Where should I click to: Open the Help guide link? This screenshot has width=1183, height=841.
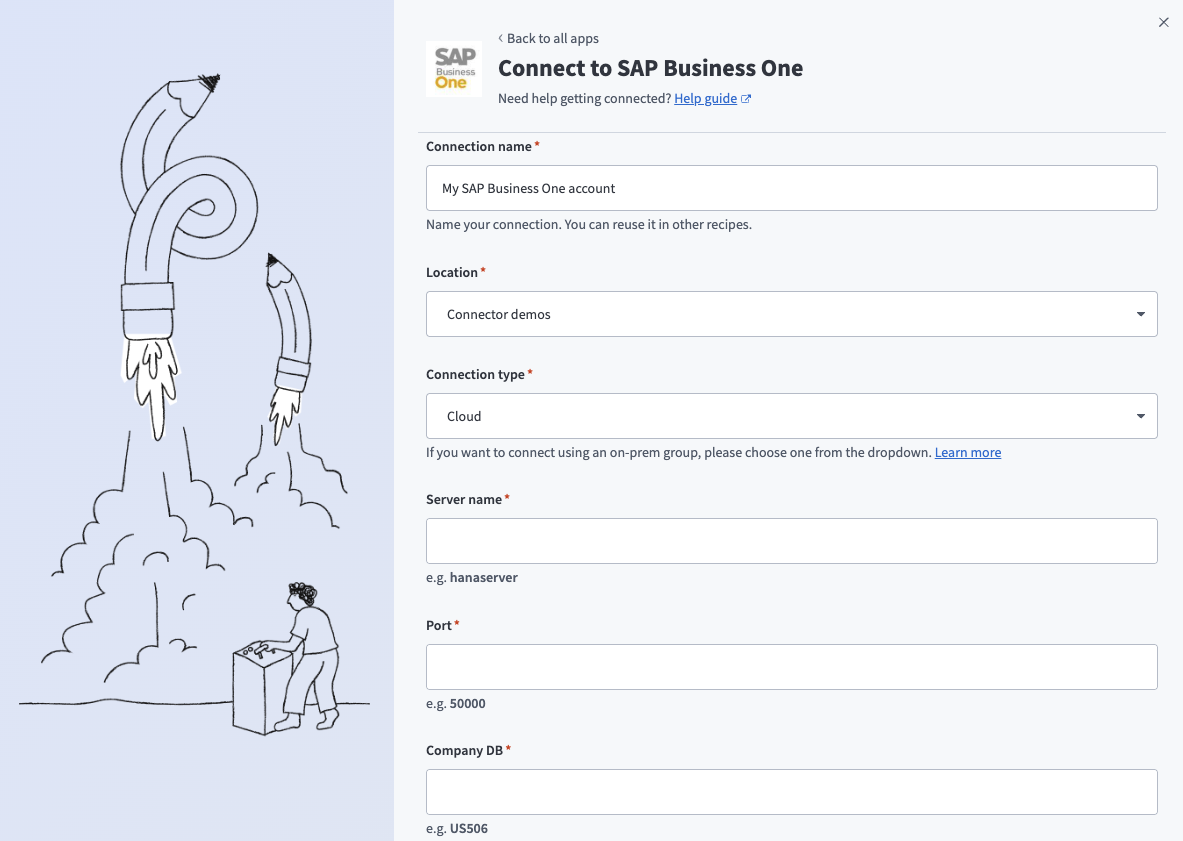[x=705, y=99]
